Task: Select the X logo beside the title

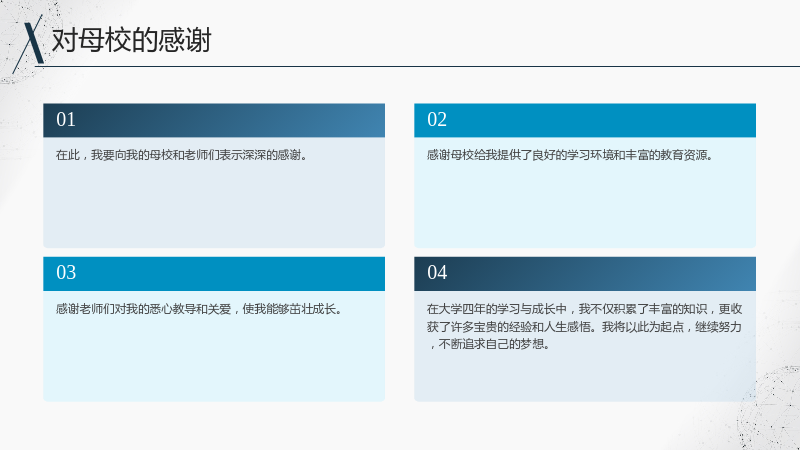Action: tap(29, 43)
